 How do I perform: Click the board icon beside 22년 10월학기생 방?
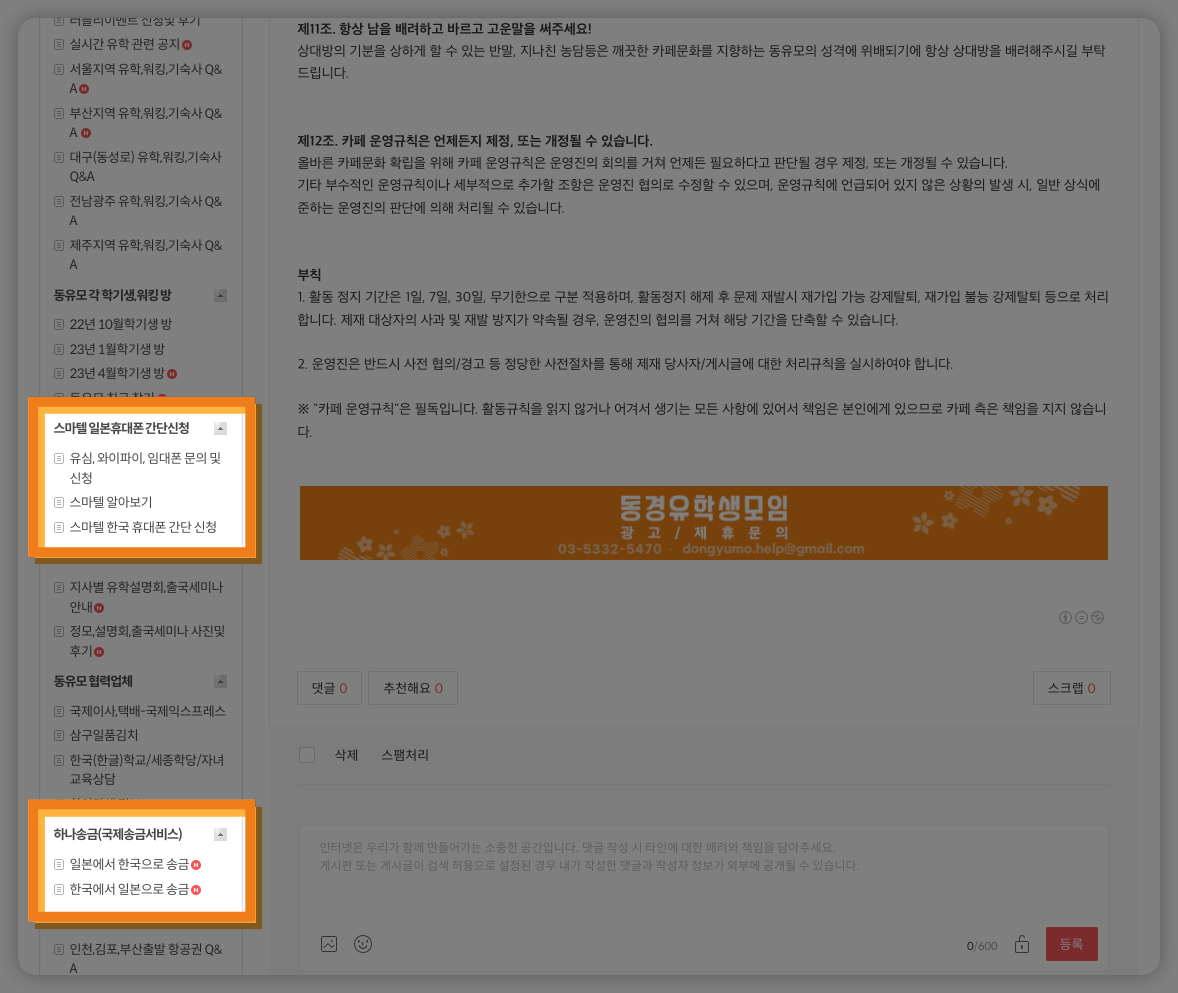[x=59, y=324]
